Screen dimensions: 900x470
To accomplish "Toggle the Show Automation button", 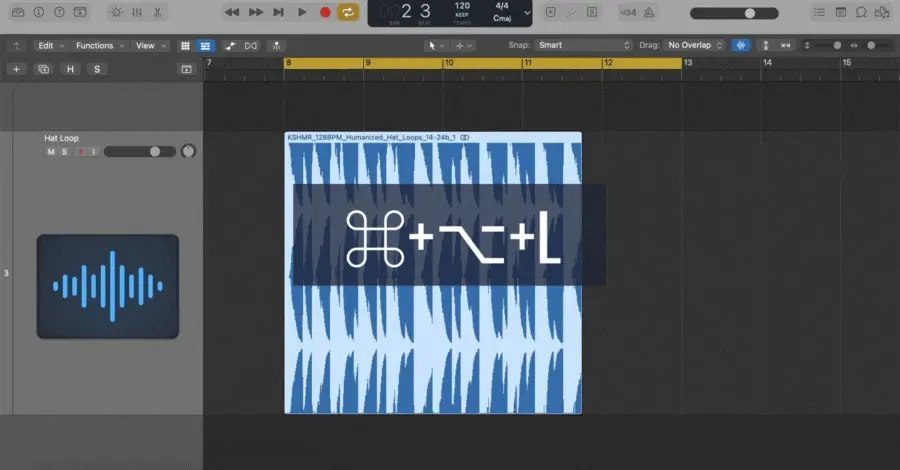I will 230,45.
